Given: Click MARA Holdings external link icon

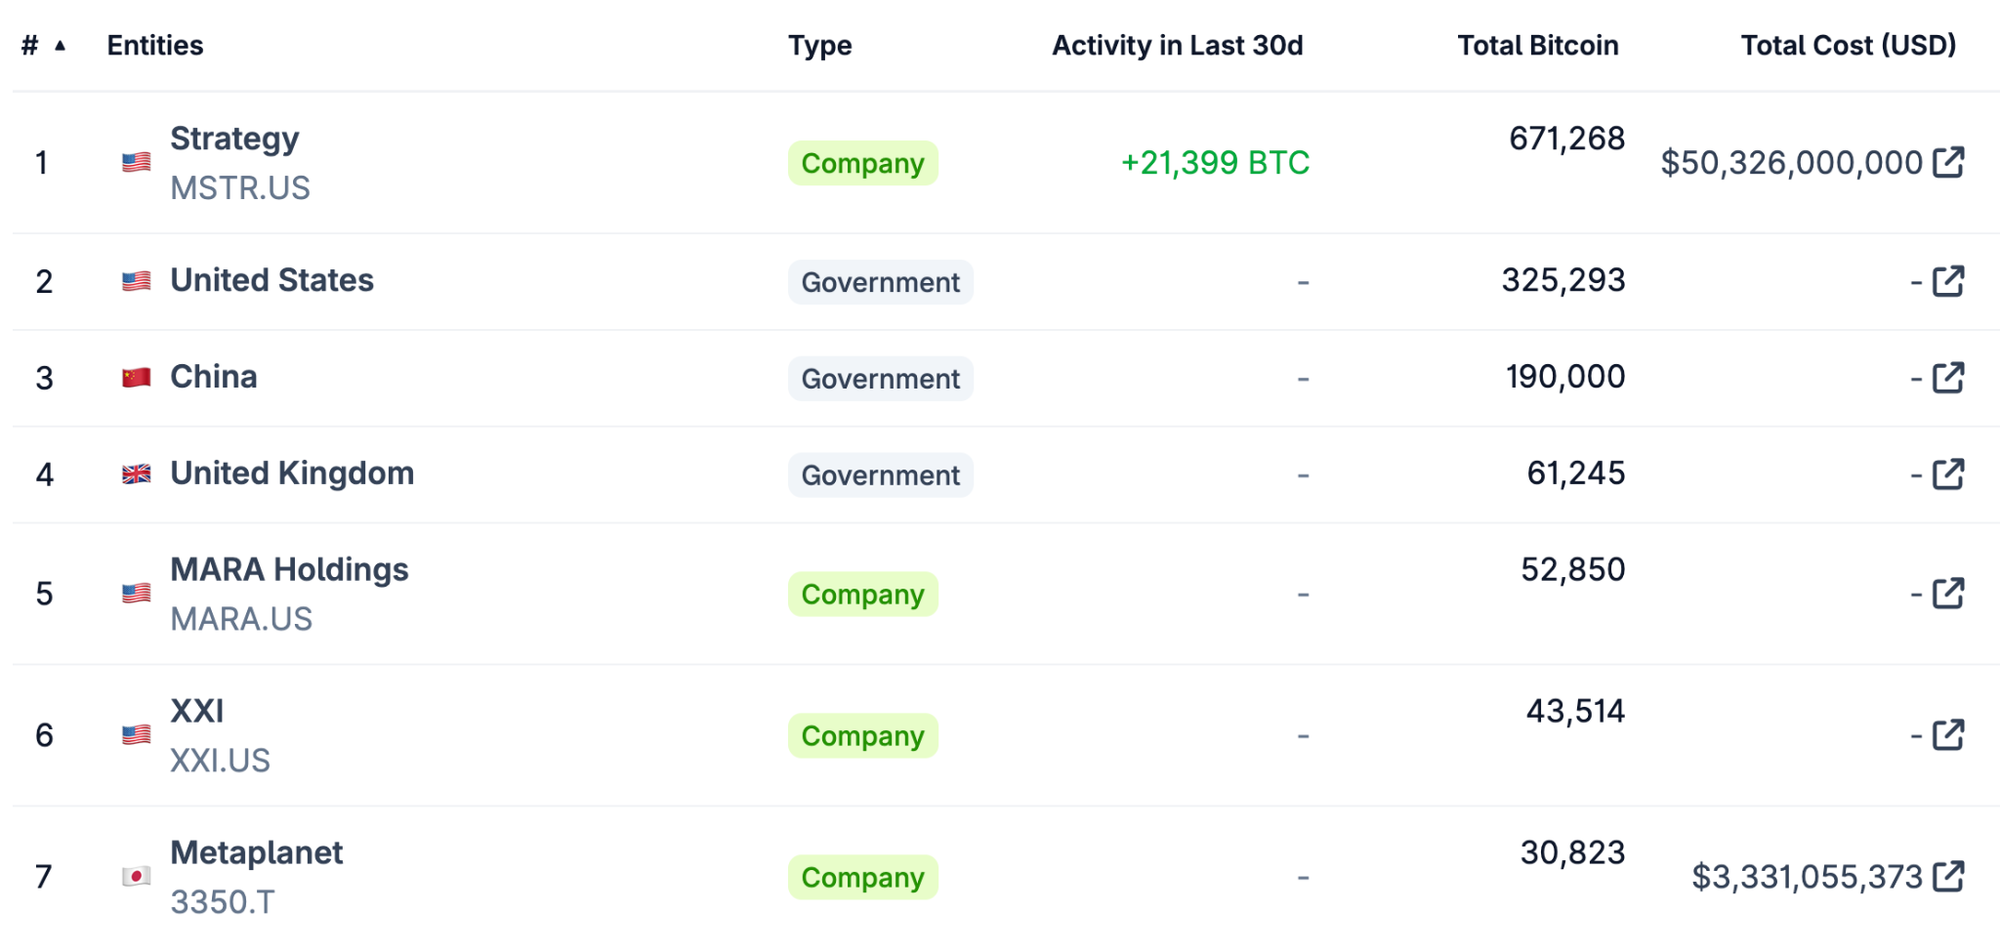Looking at the screenshot, I should 1948,593.
